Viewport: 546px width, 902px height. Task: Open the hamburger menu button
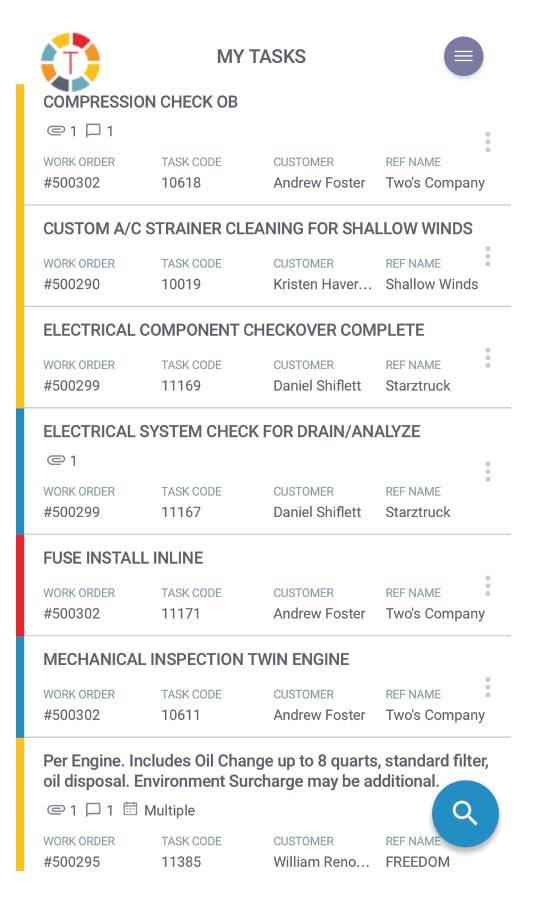point(463,56)
